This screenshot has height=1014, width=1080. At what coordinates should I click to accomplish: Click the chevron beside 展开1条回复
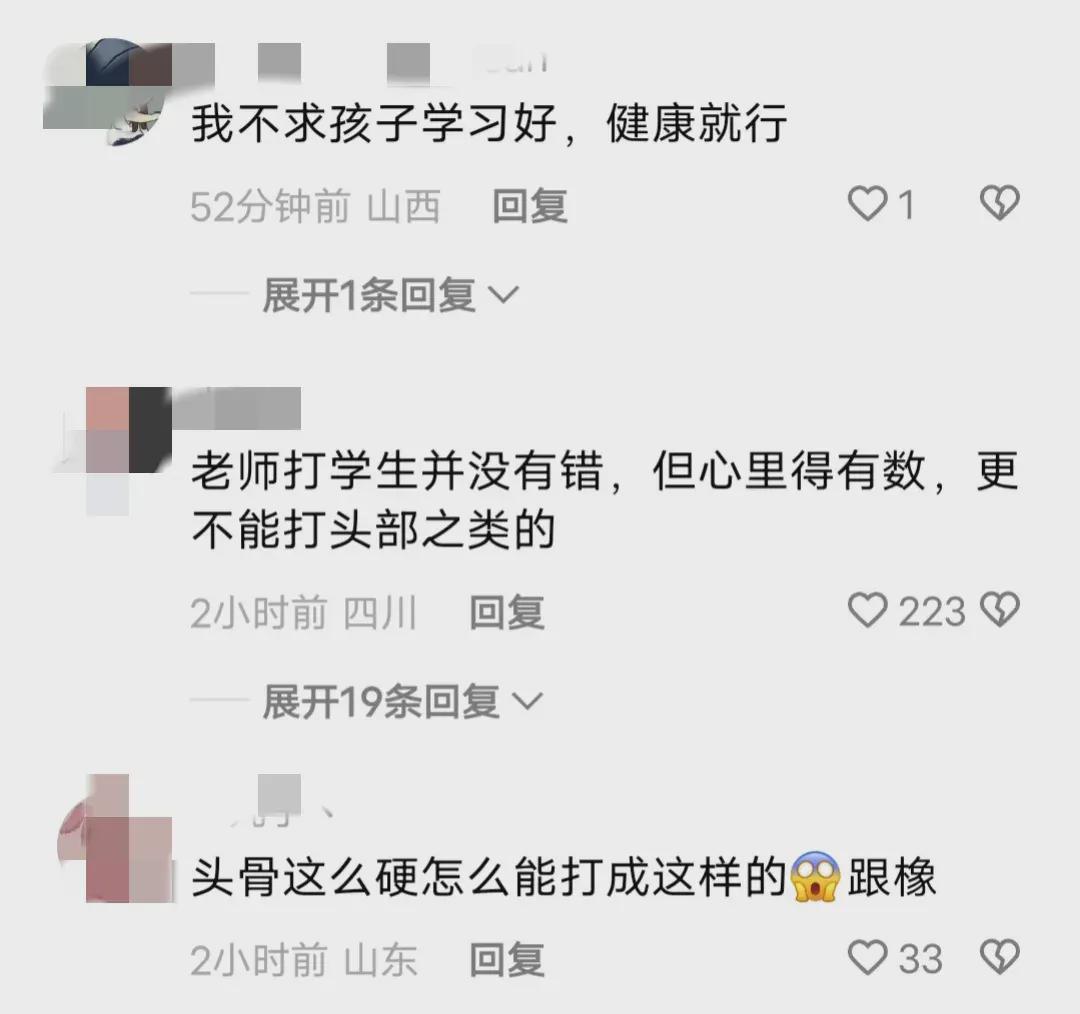click(x=503, y=296)
